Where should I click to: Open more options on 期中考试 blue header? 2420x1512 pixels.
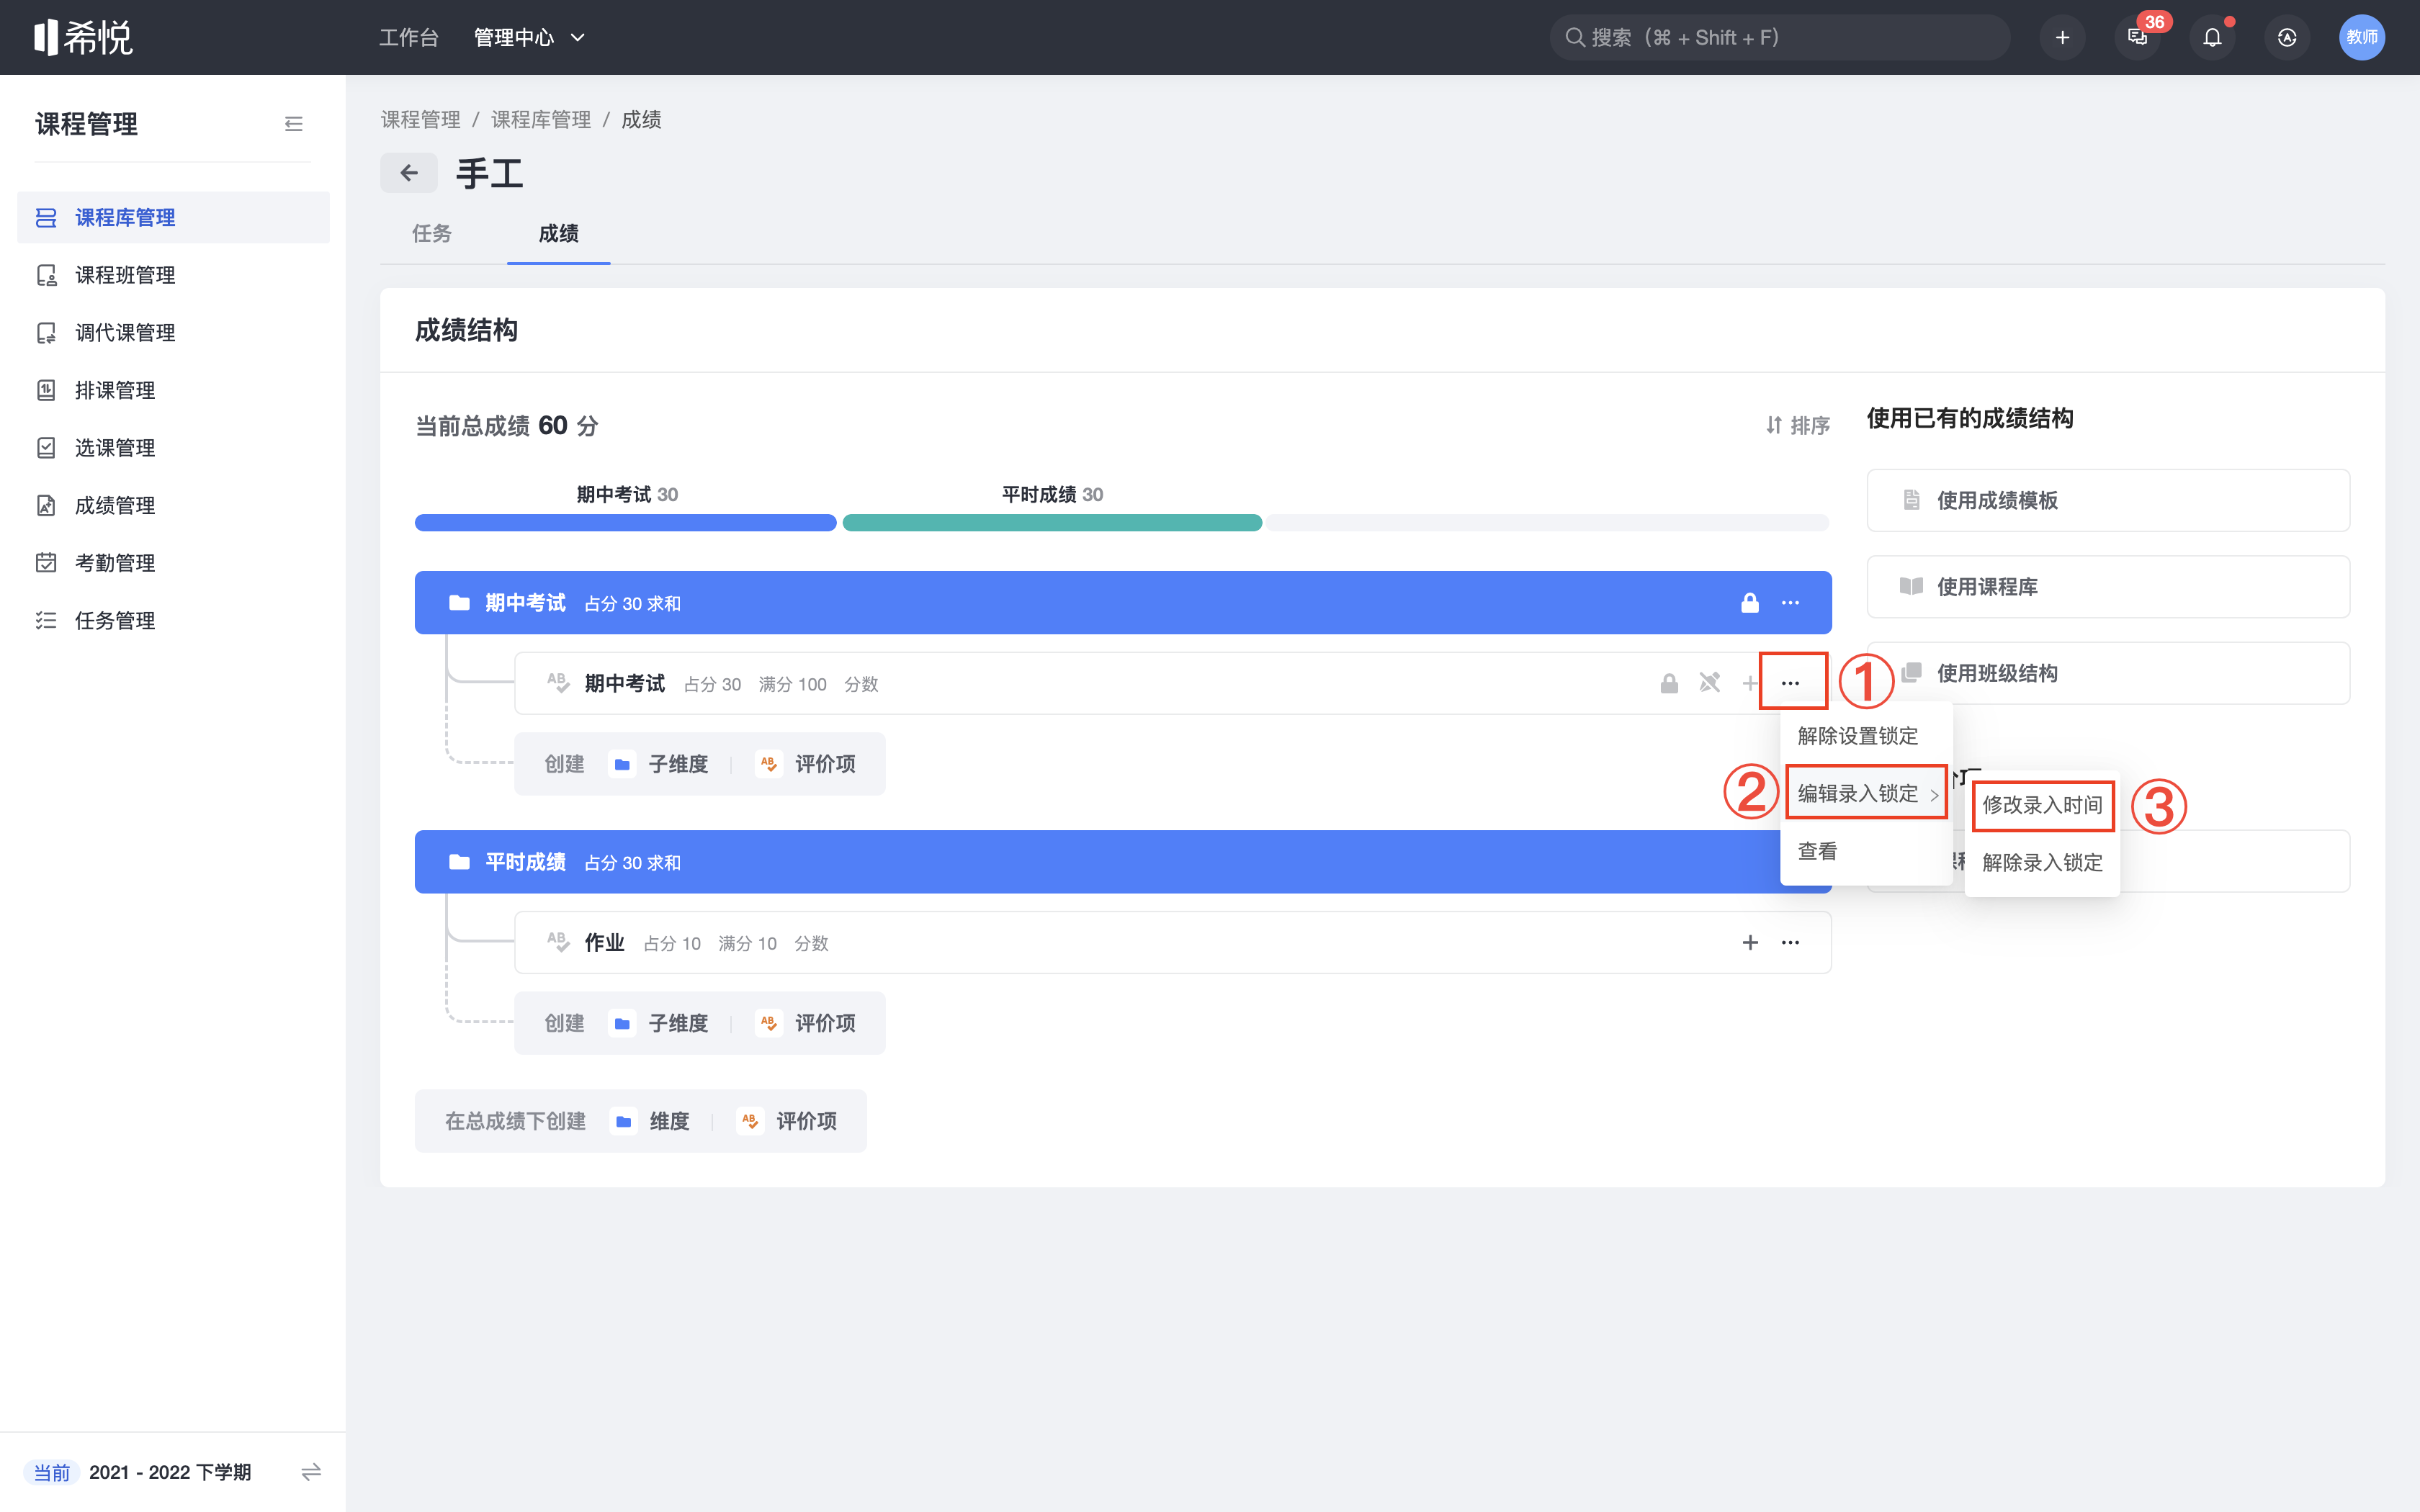coord(1790,603)
